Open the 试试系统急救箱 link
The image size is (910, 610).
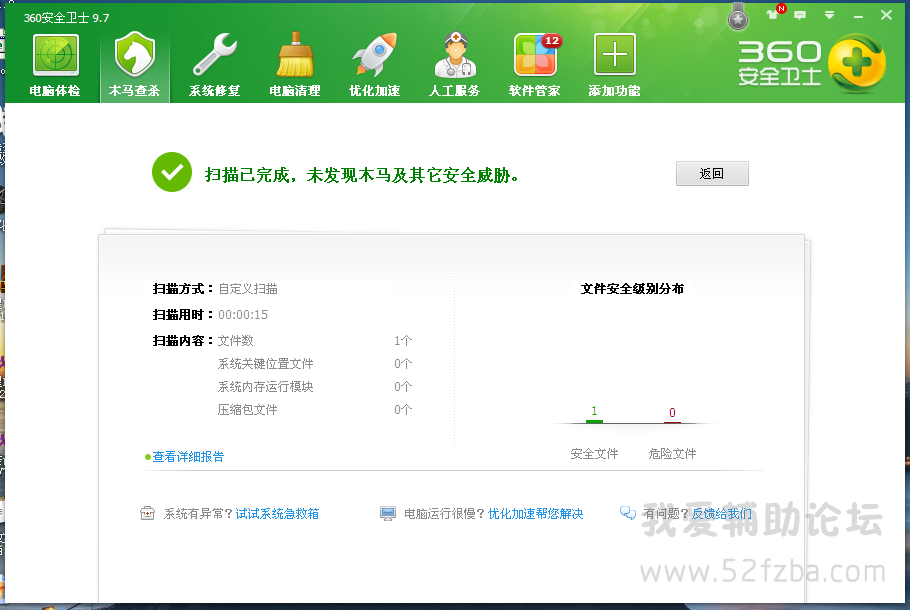pyautogui.click(x=277, y=514)
